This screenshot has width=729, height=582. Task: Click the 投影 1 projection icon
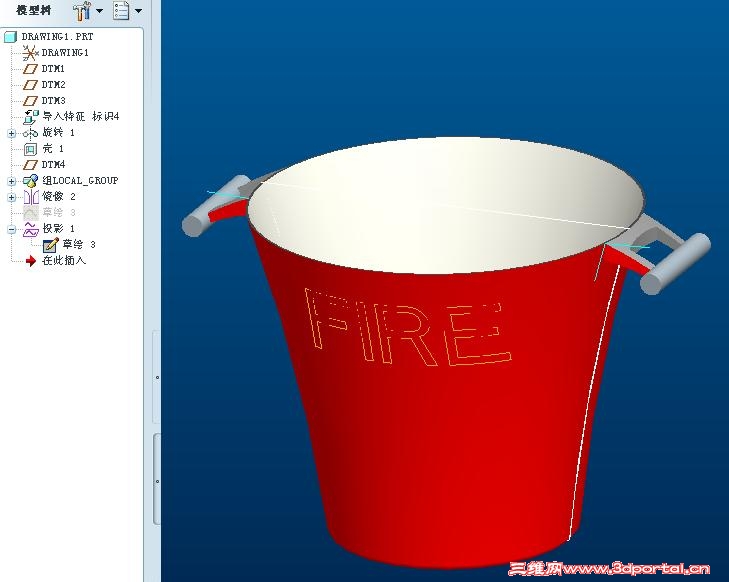point(31,229)
